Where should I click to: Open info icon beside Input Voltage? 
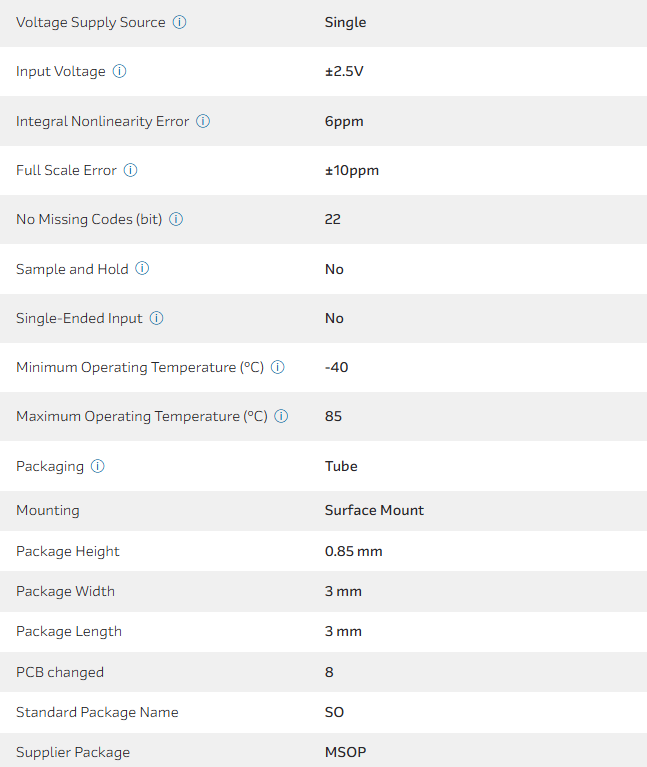[119, 71]
